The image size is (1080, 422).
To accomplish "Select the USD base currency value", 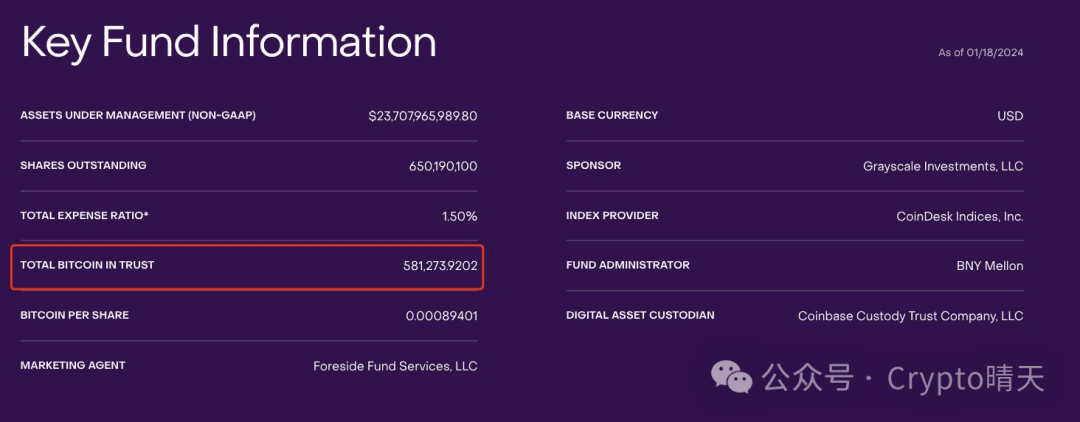I will tap(1010, 116).
